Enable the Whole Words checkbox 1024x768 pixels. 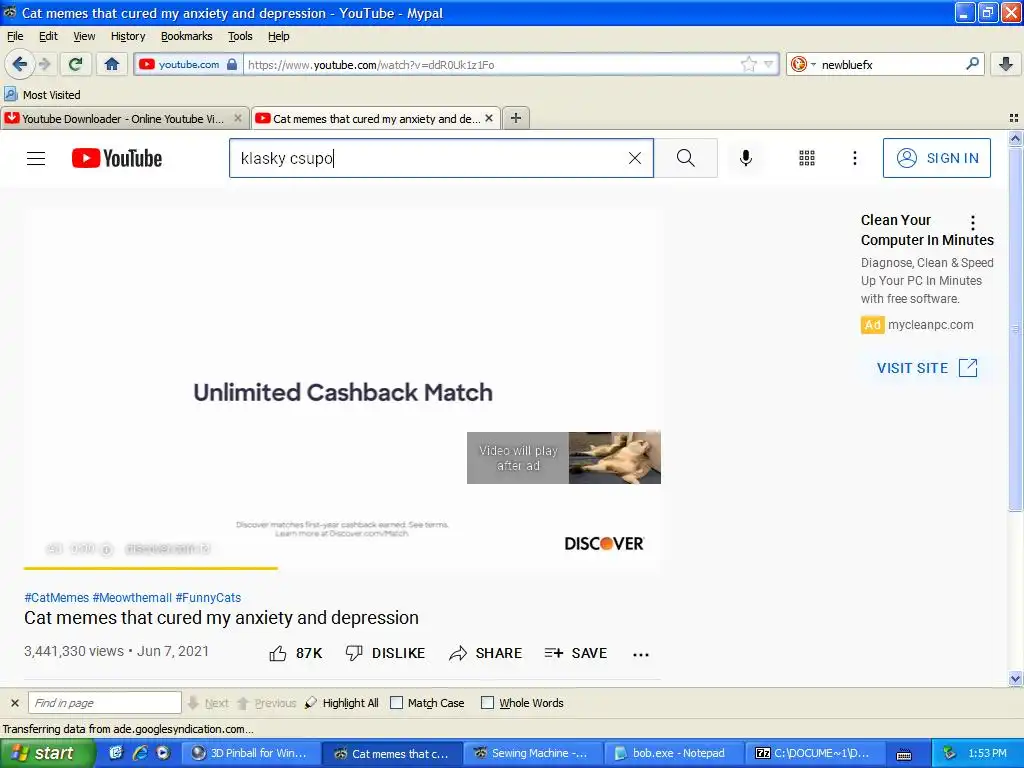coord(487,703)
